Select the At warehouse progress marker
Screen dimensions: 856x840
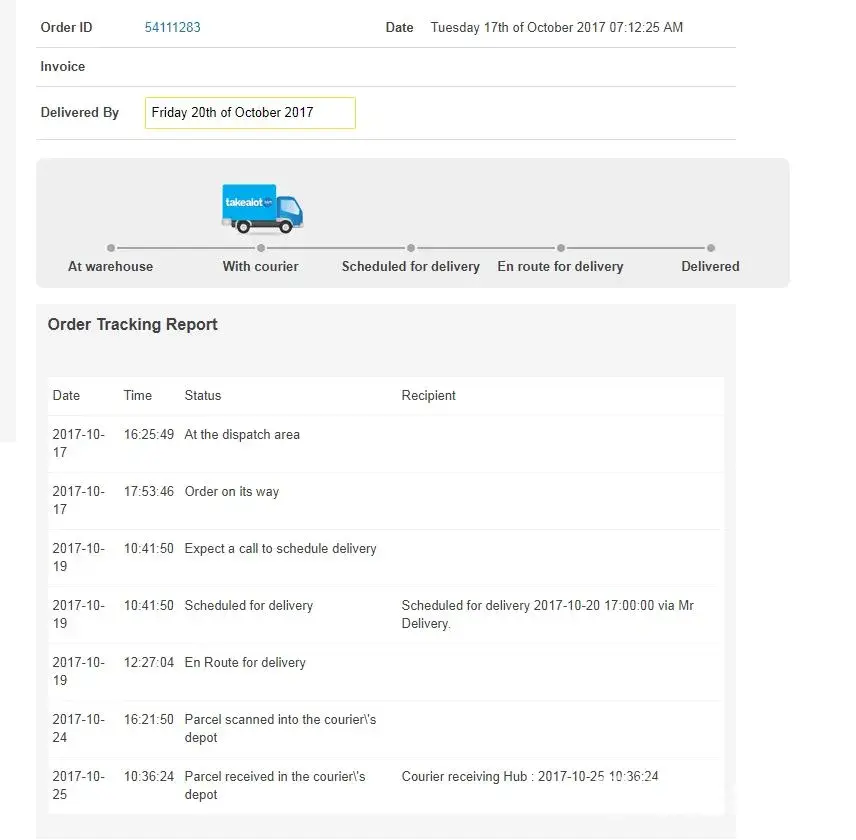click(111, 248)
